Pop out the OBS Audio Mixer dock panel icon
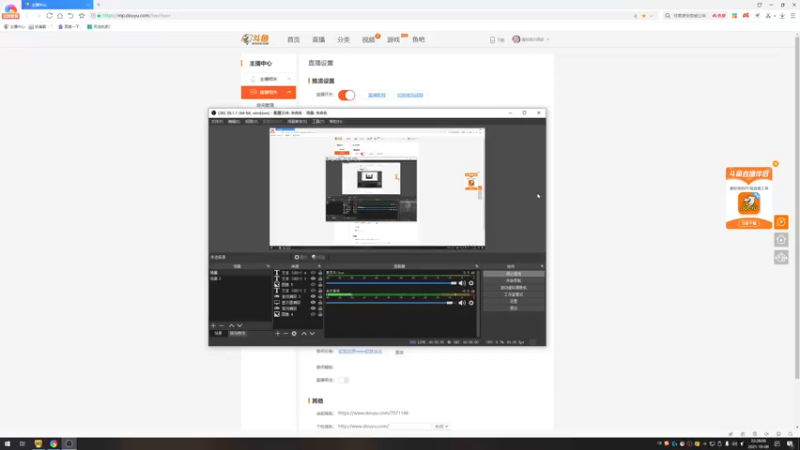 coord(477,266)
